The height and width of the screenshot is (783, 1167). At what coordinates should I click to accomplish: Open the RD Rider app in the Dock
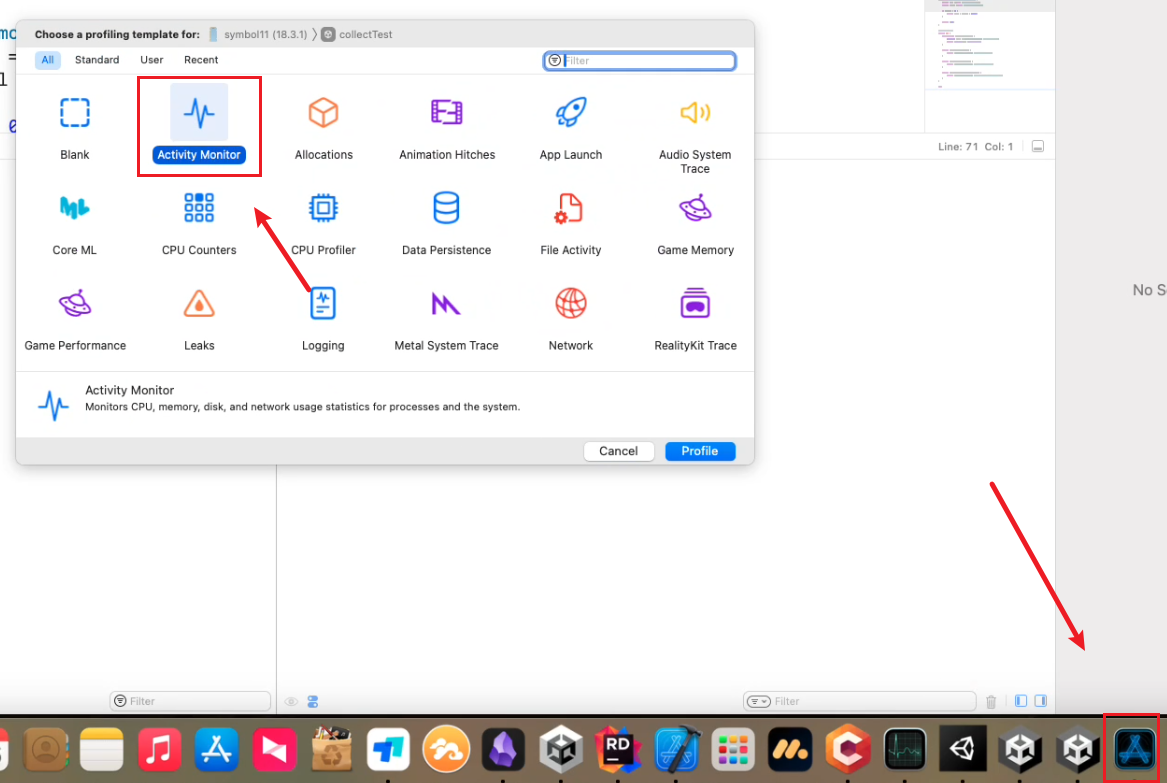click(618, 750)
